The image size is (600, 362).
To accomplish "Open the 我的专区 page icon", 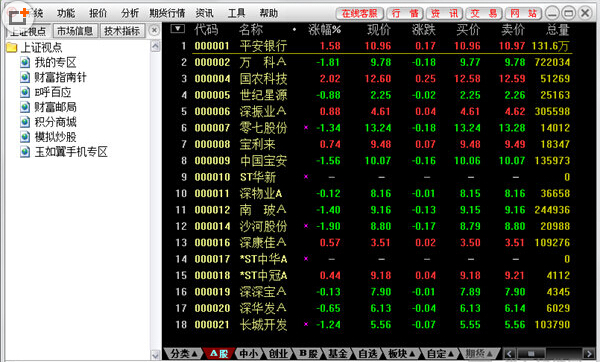I will [25, 62].
